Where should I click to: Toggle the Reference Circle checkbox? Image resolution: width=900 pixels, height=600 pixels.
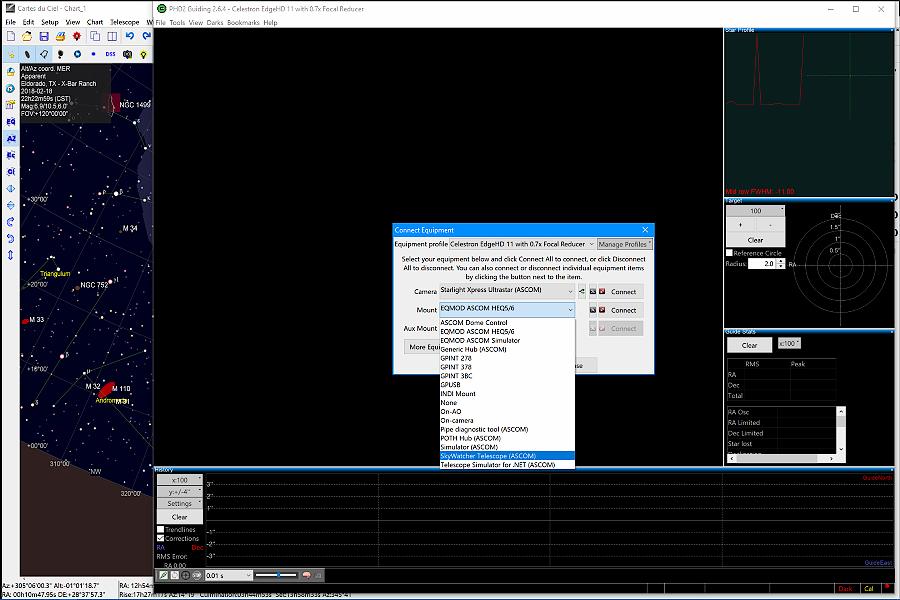[730, 253]
